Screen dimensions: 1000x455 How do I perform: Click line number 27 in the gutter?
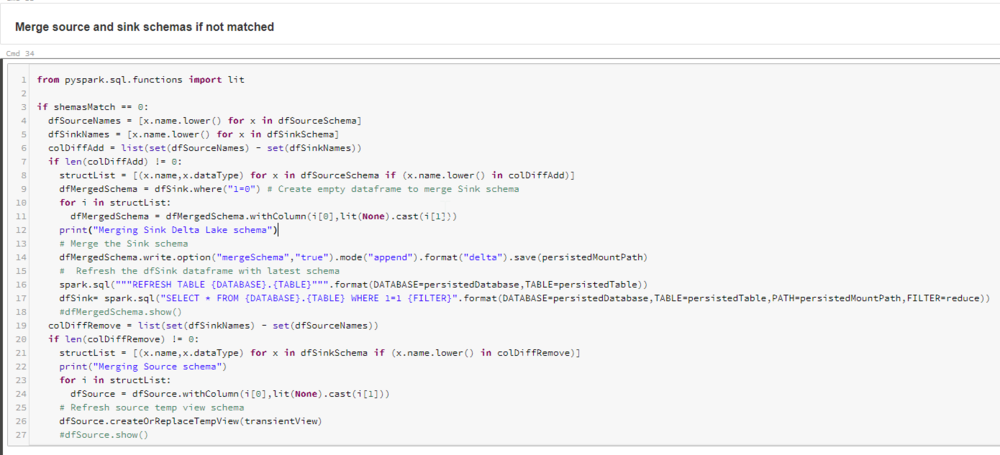point(22,435)
